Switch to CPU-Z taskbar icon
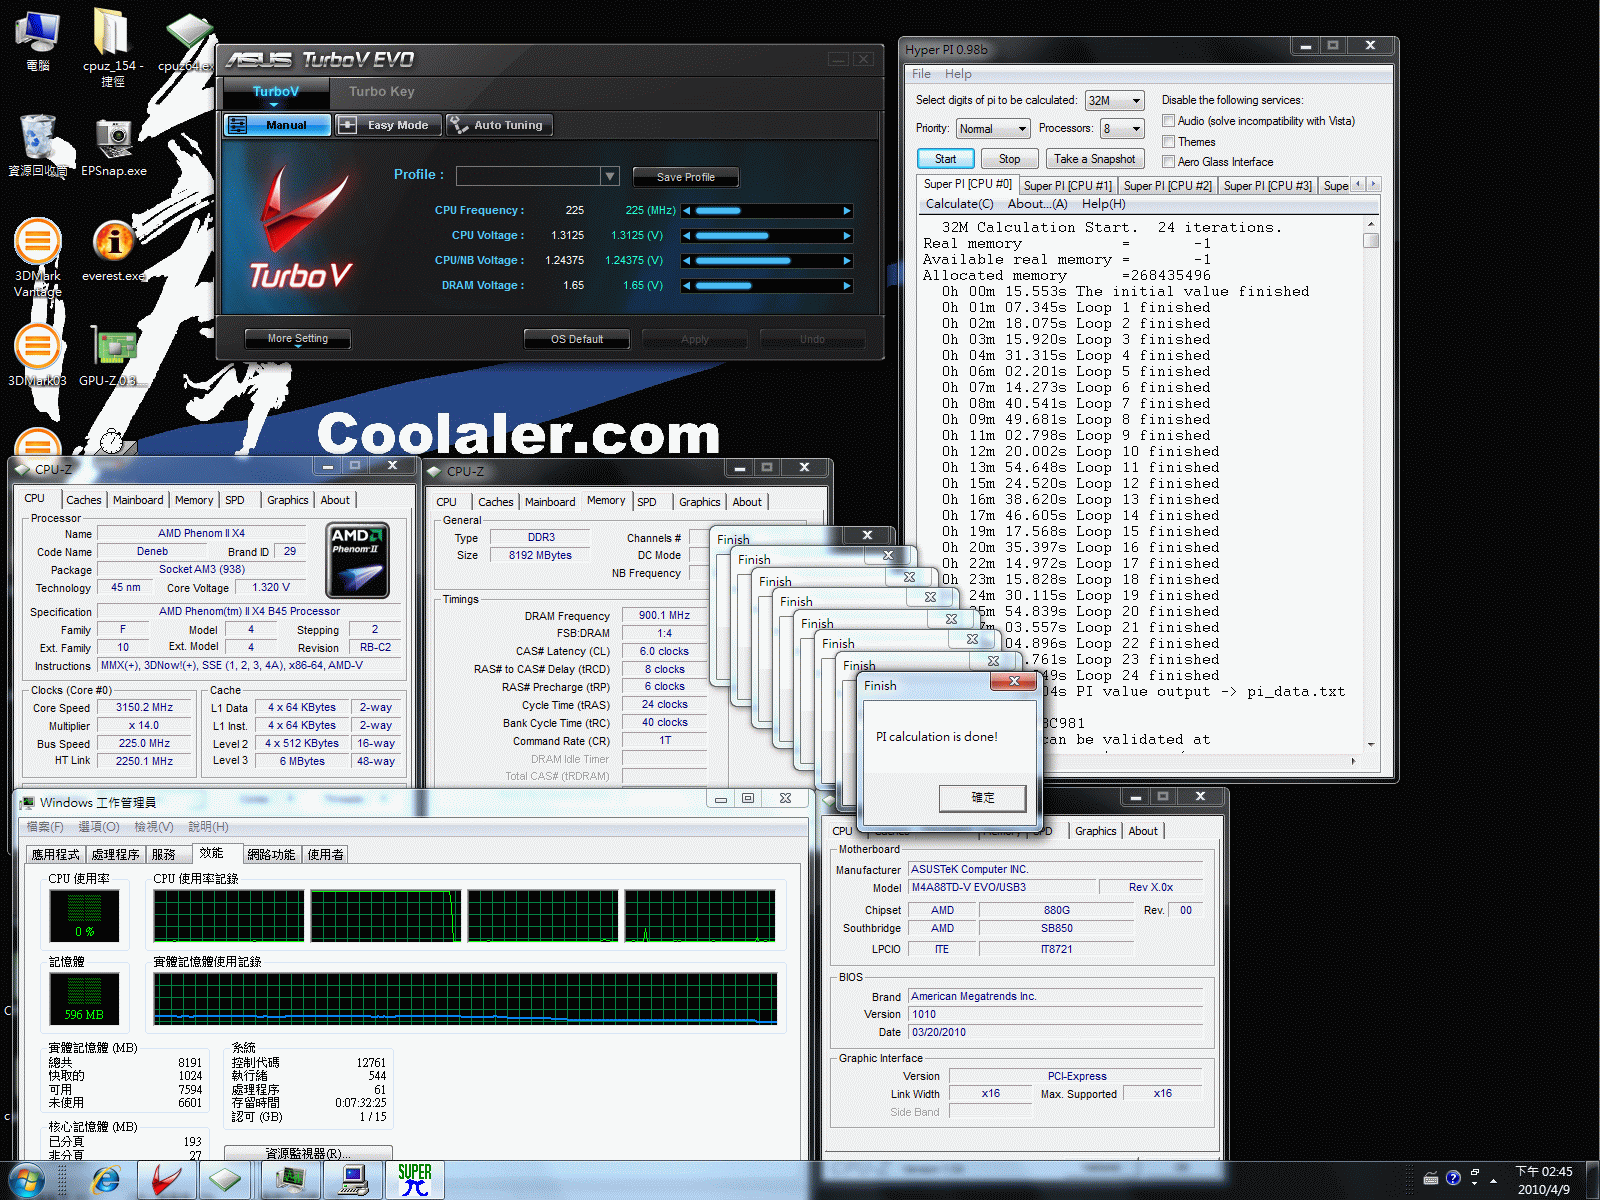This screenshot has width=1600, height=1200. click(x=226, y=1180)
